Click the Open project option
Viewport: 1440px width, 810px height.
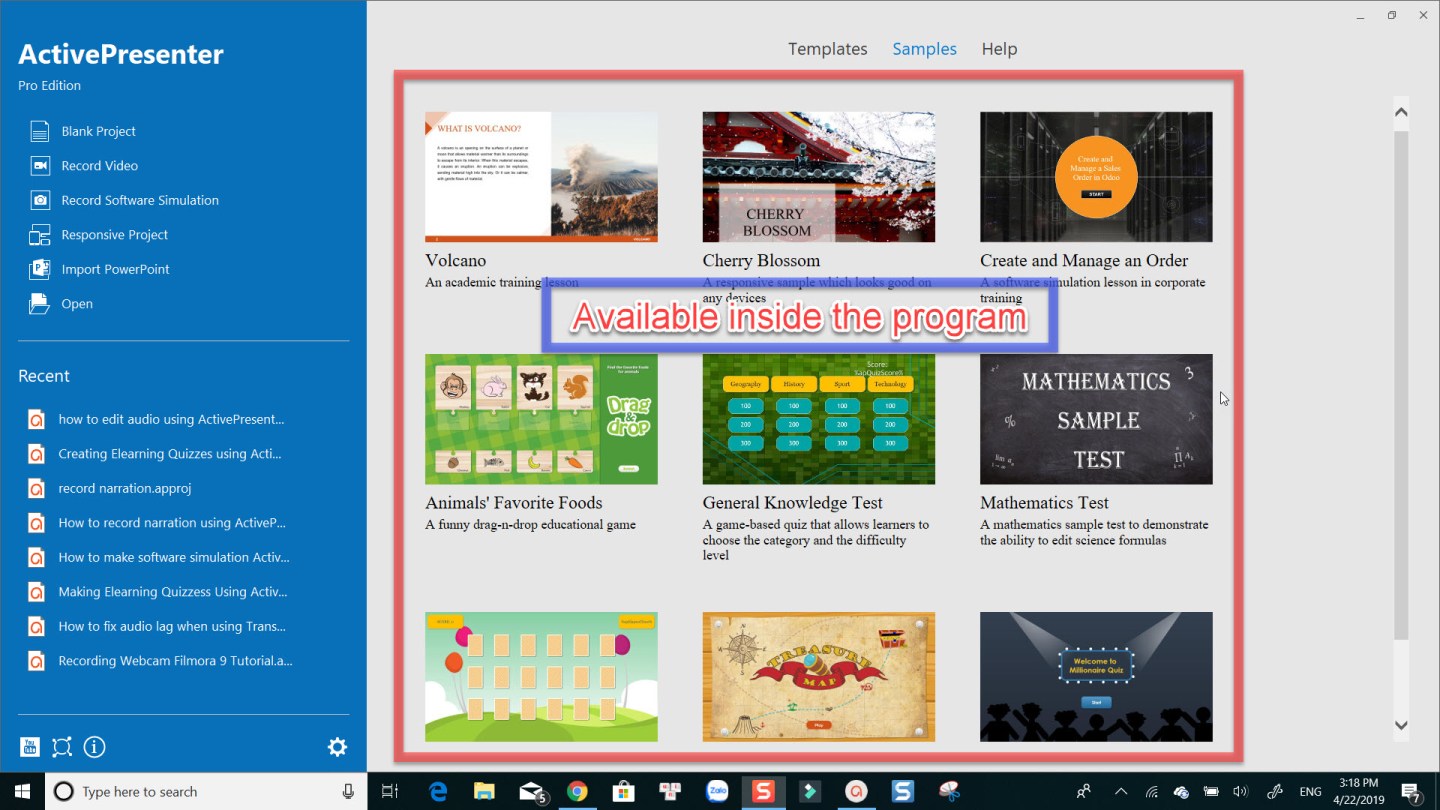tap(60, 304)
